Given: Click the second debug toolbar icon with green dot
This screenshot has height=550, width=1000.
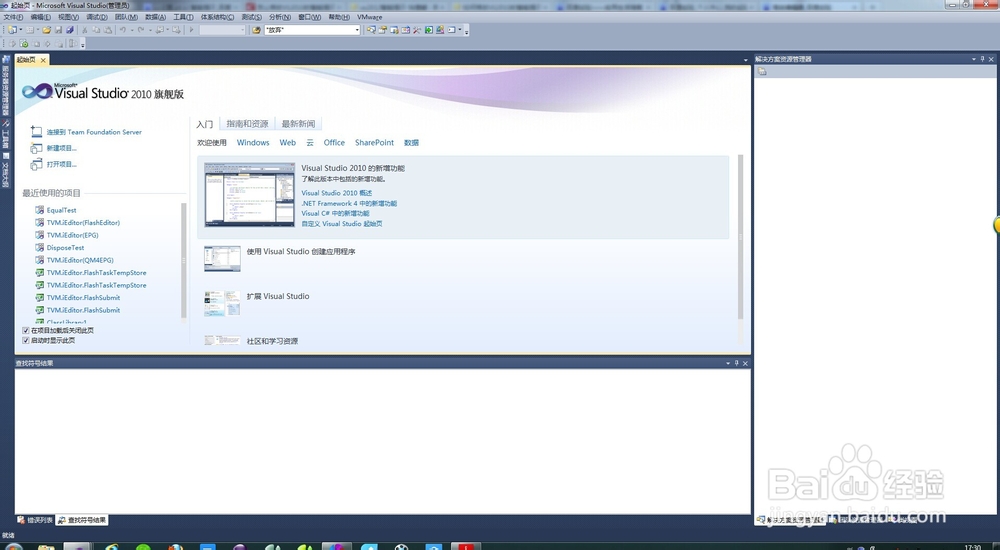Looking at the screenshot, I should [x=24, y=43].
